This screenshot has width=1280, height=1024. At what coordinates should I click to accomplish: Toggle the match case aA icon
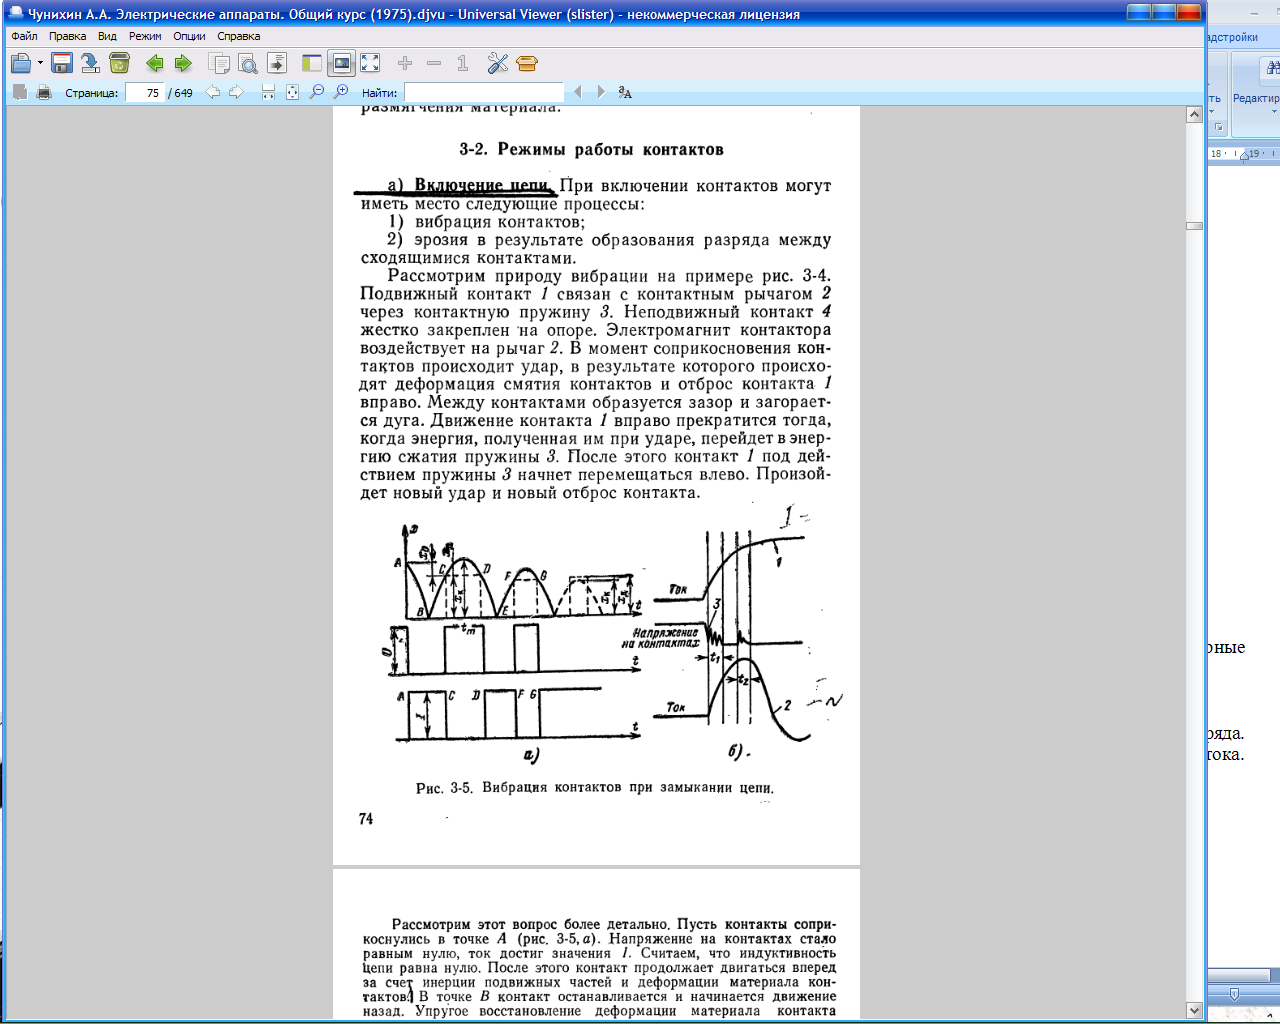pos(625,92)
